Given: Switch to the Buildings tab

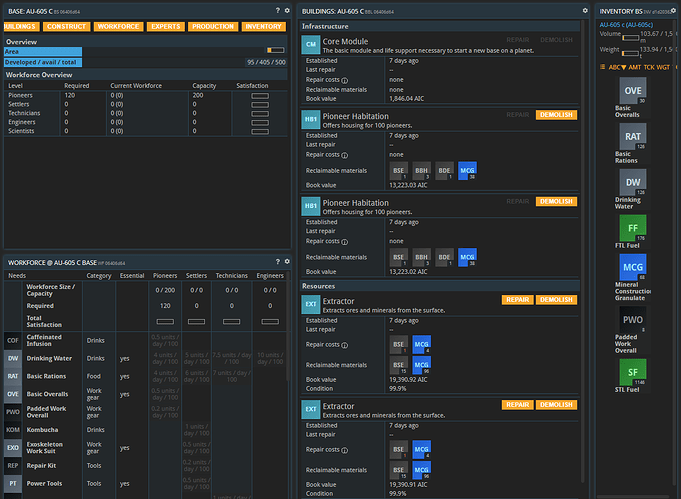Looking at the screenshot, I should coord(21,26).
